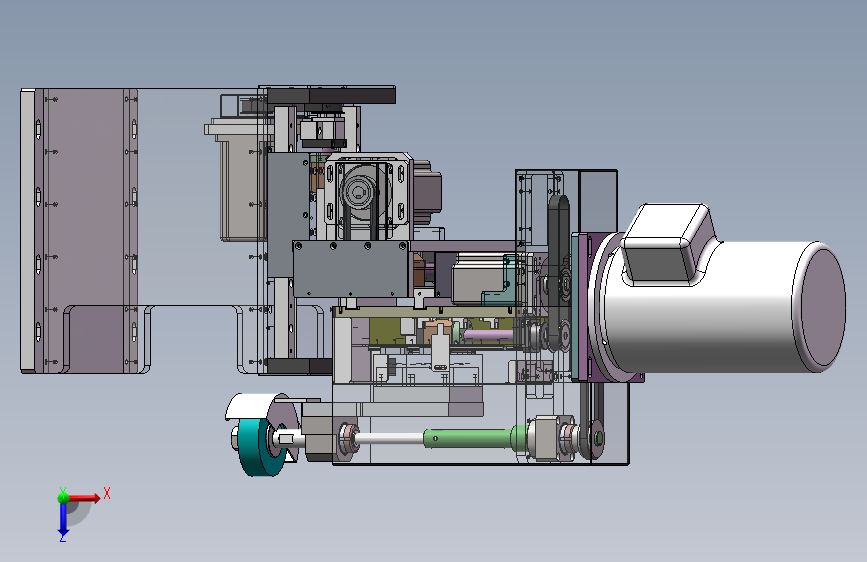867x562 pixels.
Task: Click the red X axis of the triad
Action: (x=83, y=498)
